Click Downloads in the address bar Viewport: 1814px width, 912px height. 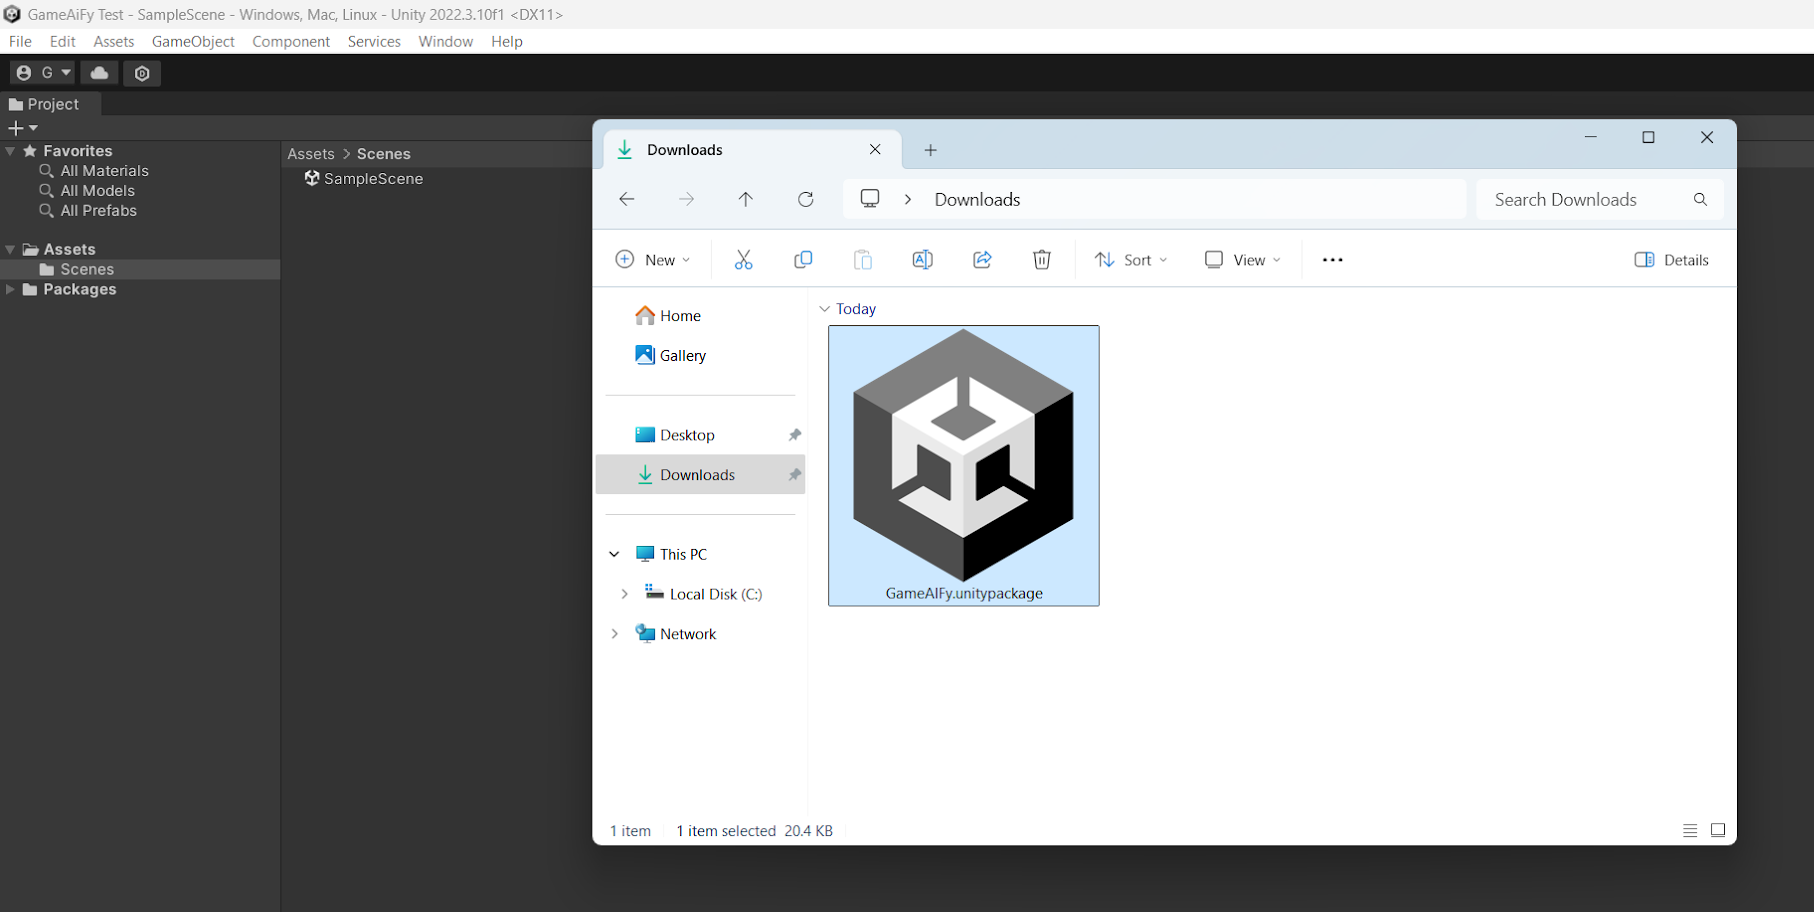977,199
